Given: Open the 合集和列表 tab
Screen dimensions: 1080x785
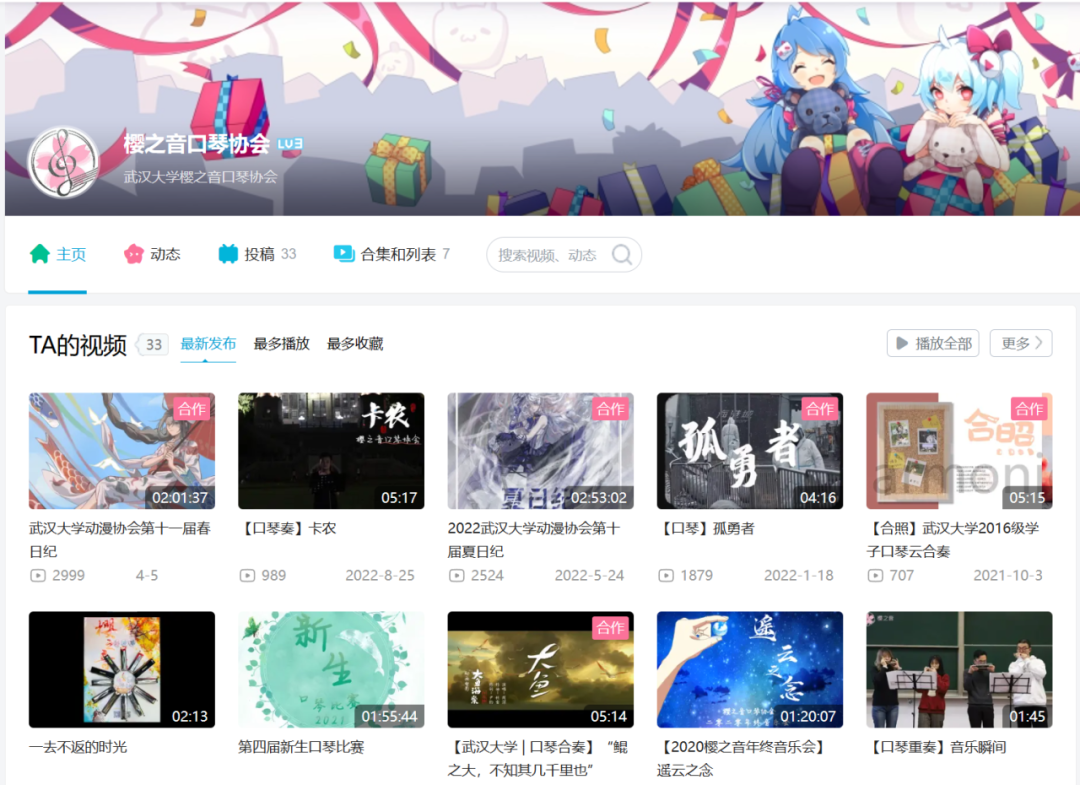Looking at the screenshot, I should 391,254.
